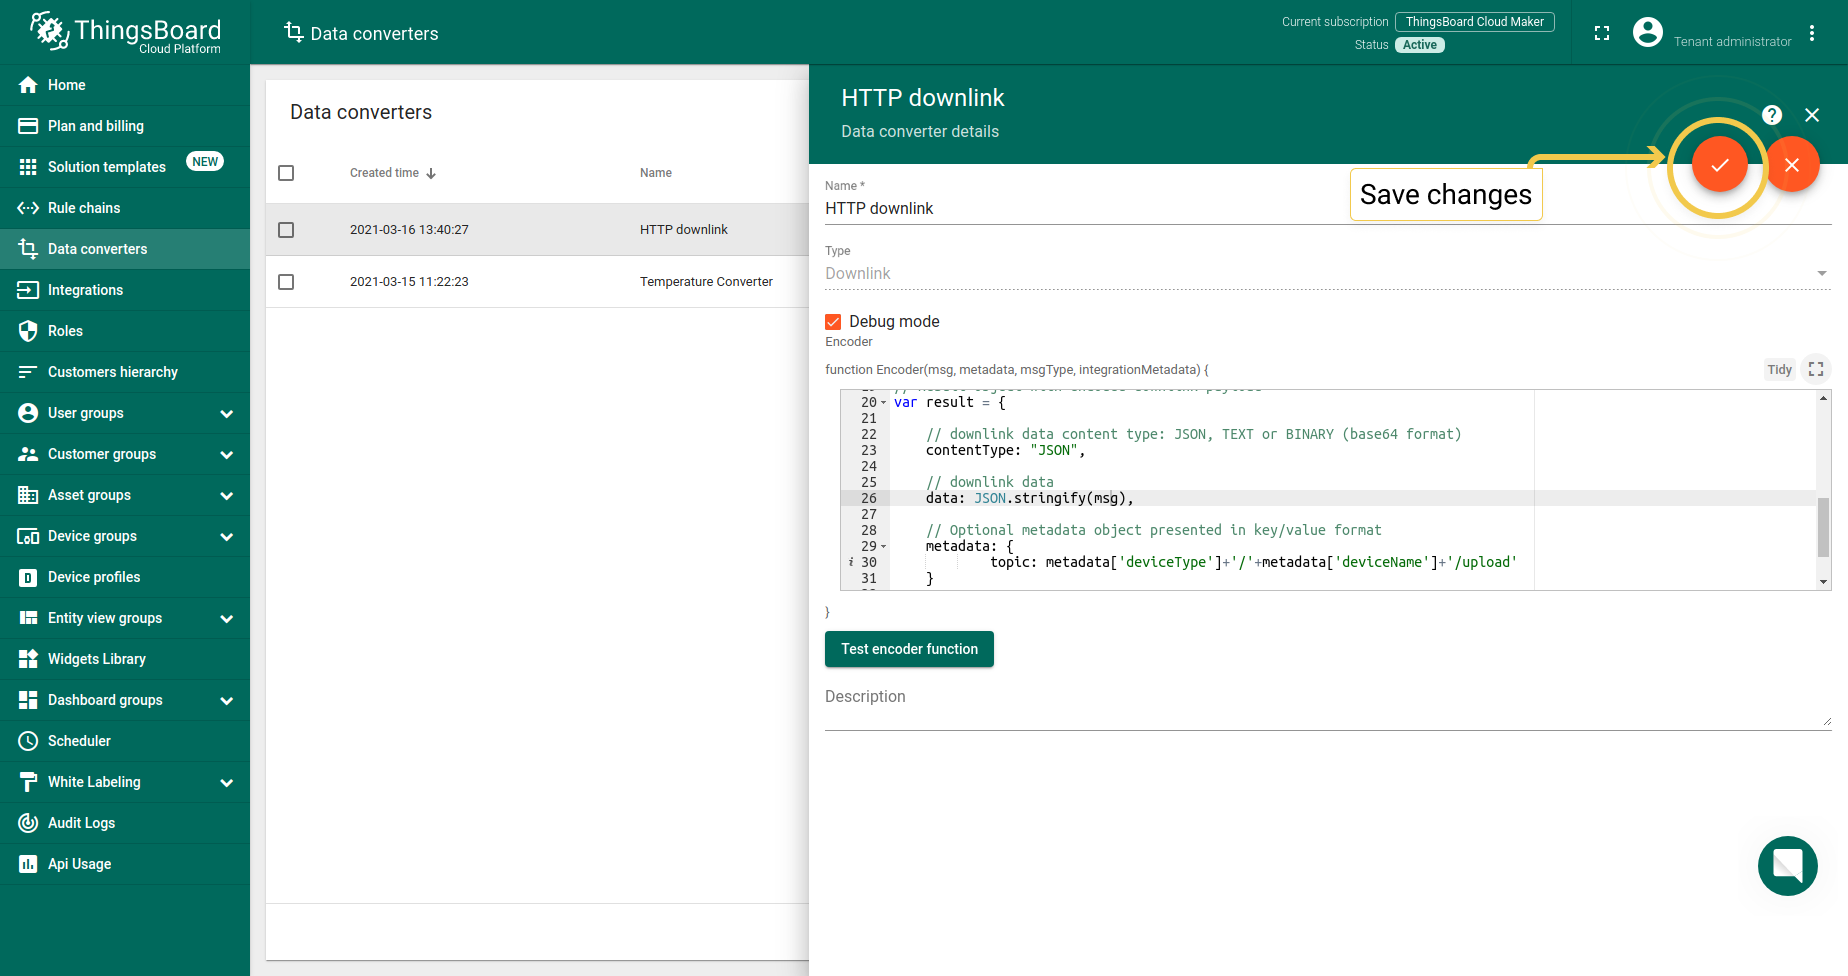Click the 2021-03-16 13:40:27 created time cell
This screenshot has width=1848, height=976.
tap(409, 230)
